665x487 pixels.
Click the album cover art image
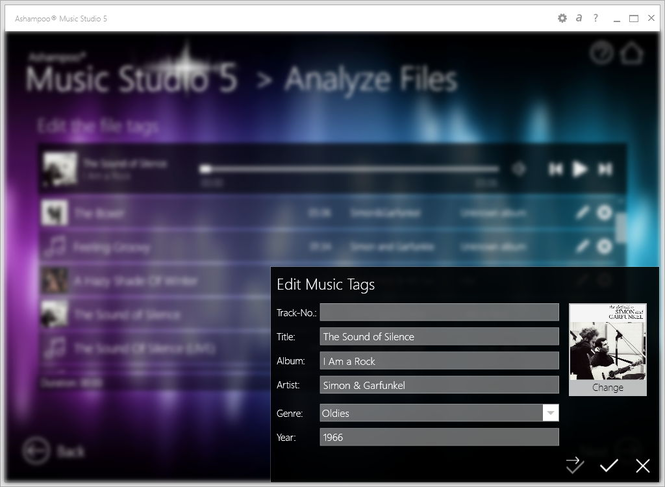click(608, 342)
